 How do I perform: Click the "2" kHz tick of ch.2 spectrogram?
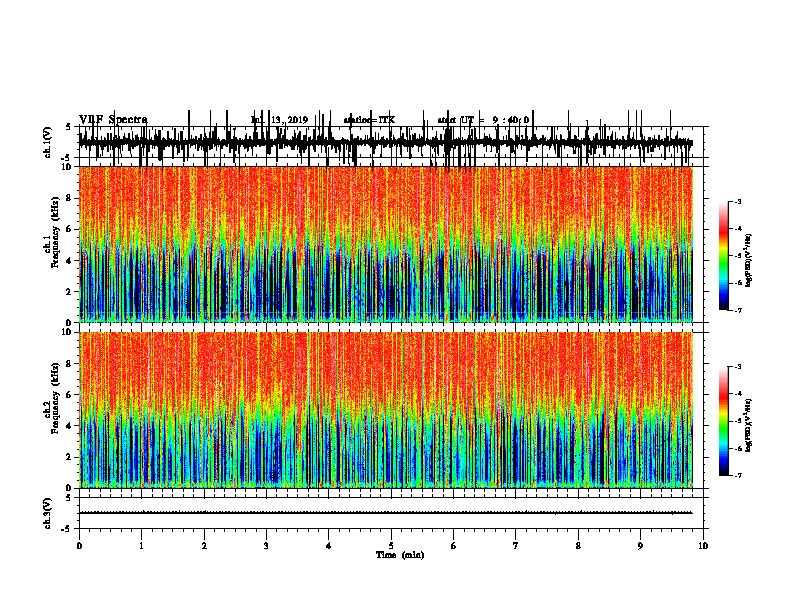[x=70, y=457]
